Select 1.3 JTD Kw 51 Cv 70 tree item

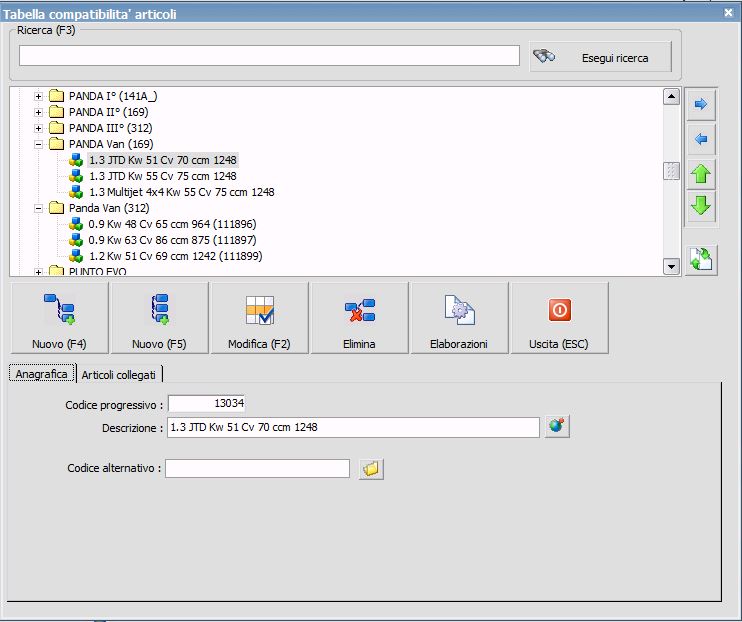[x=163, y=160]
